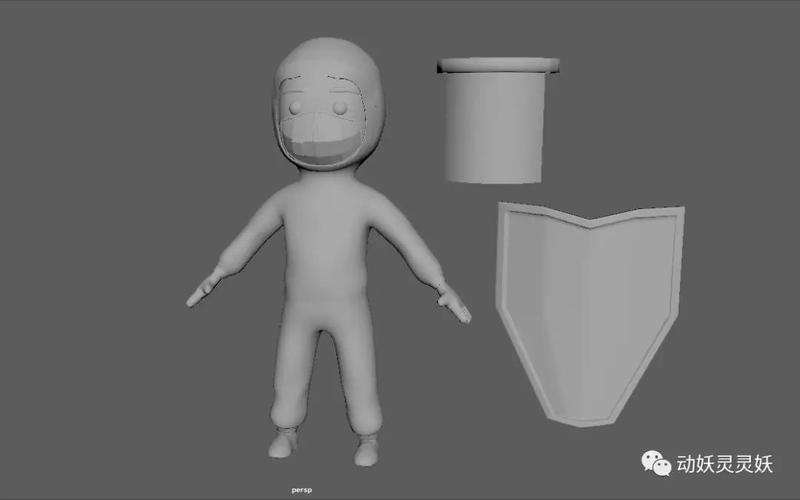Select the character's head with hood

pyautogui.click(x=328, y=104)
